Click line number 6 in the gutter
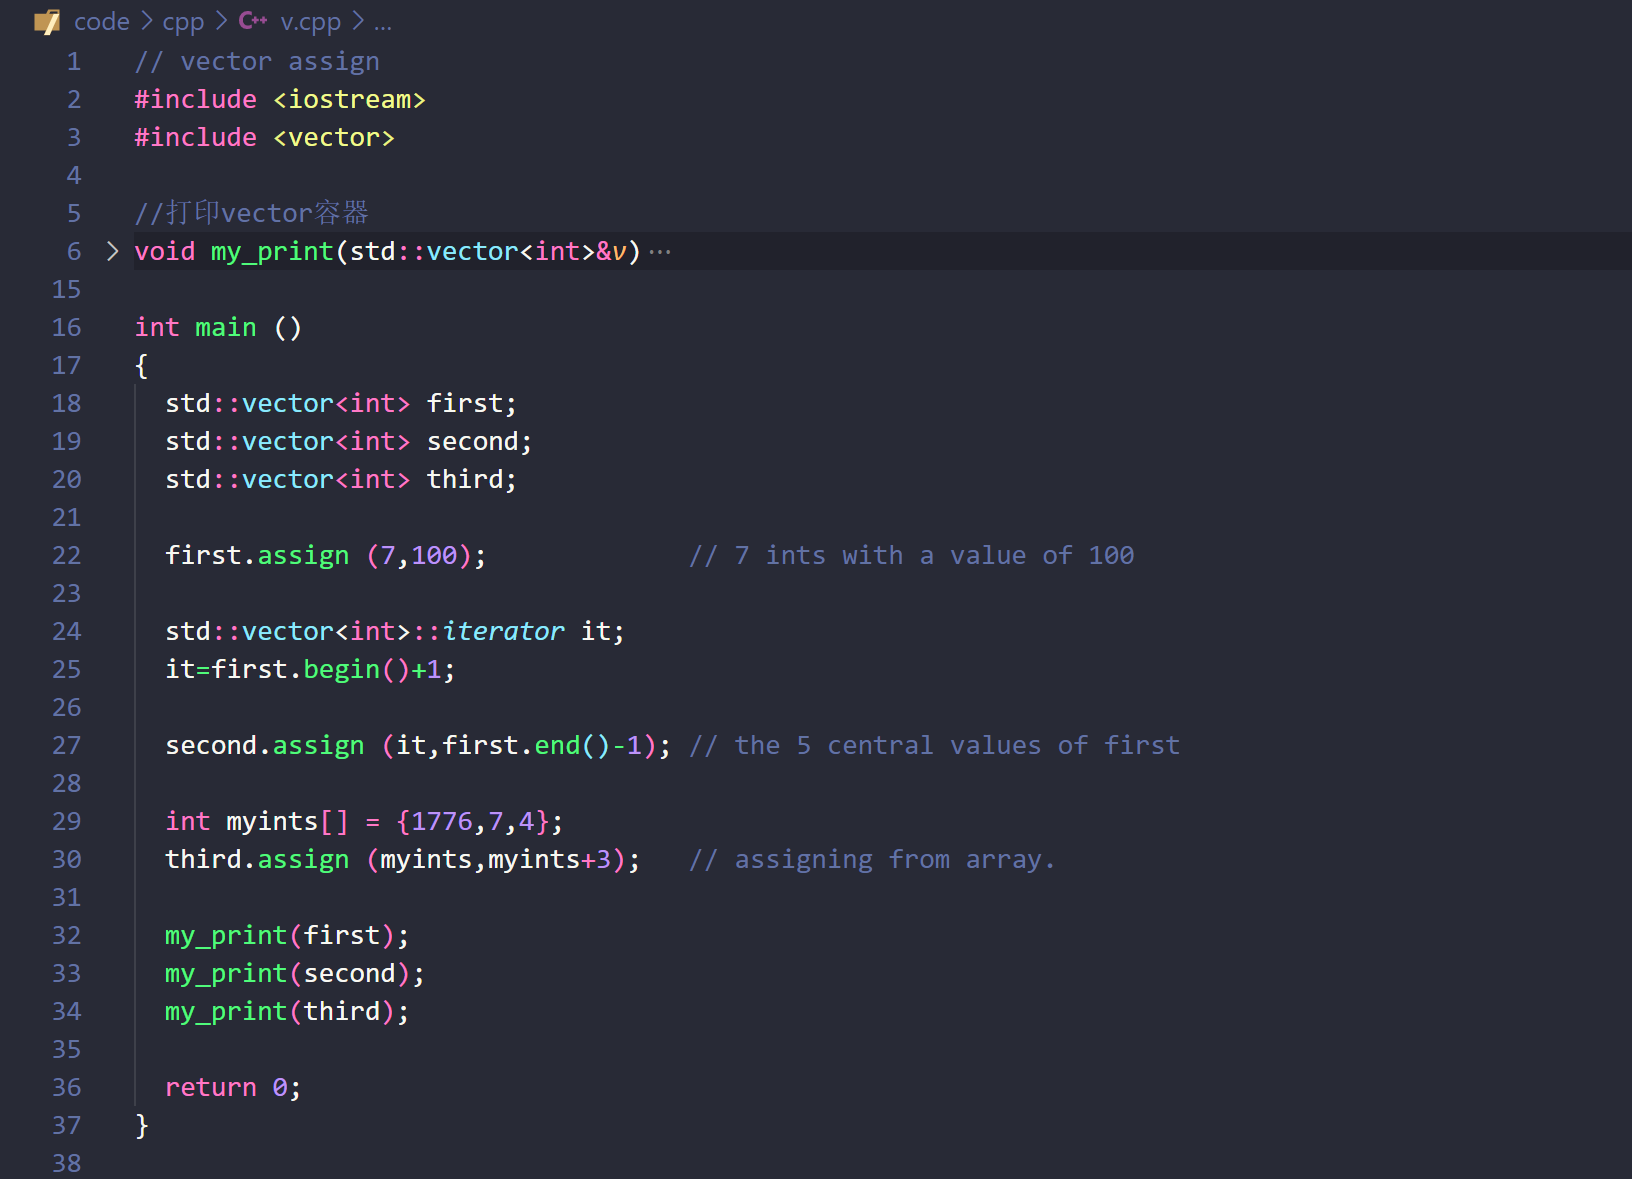This screenshot has height=1179, width=1632. pos(73,251)
